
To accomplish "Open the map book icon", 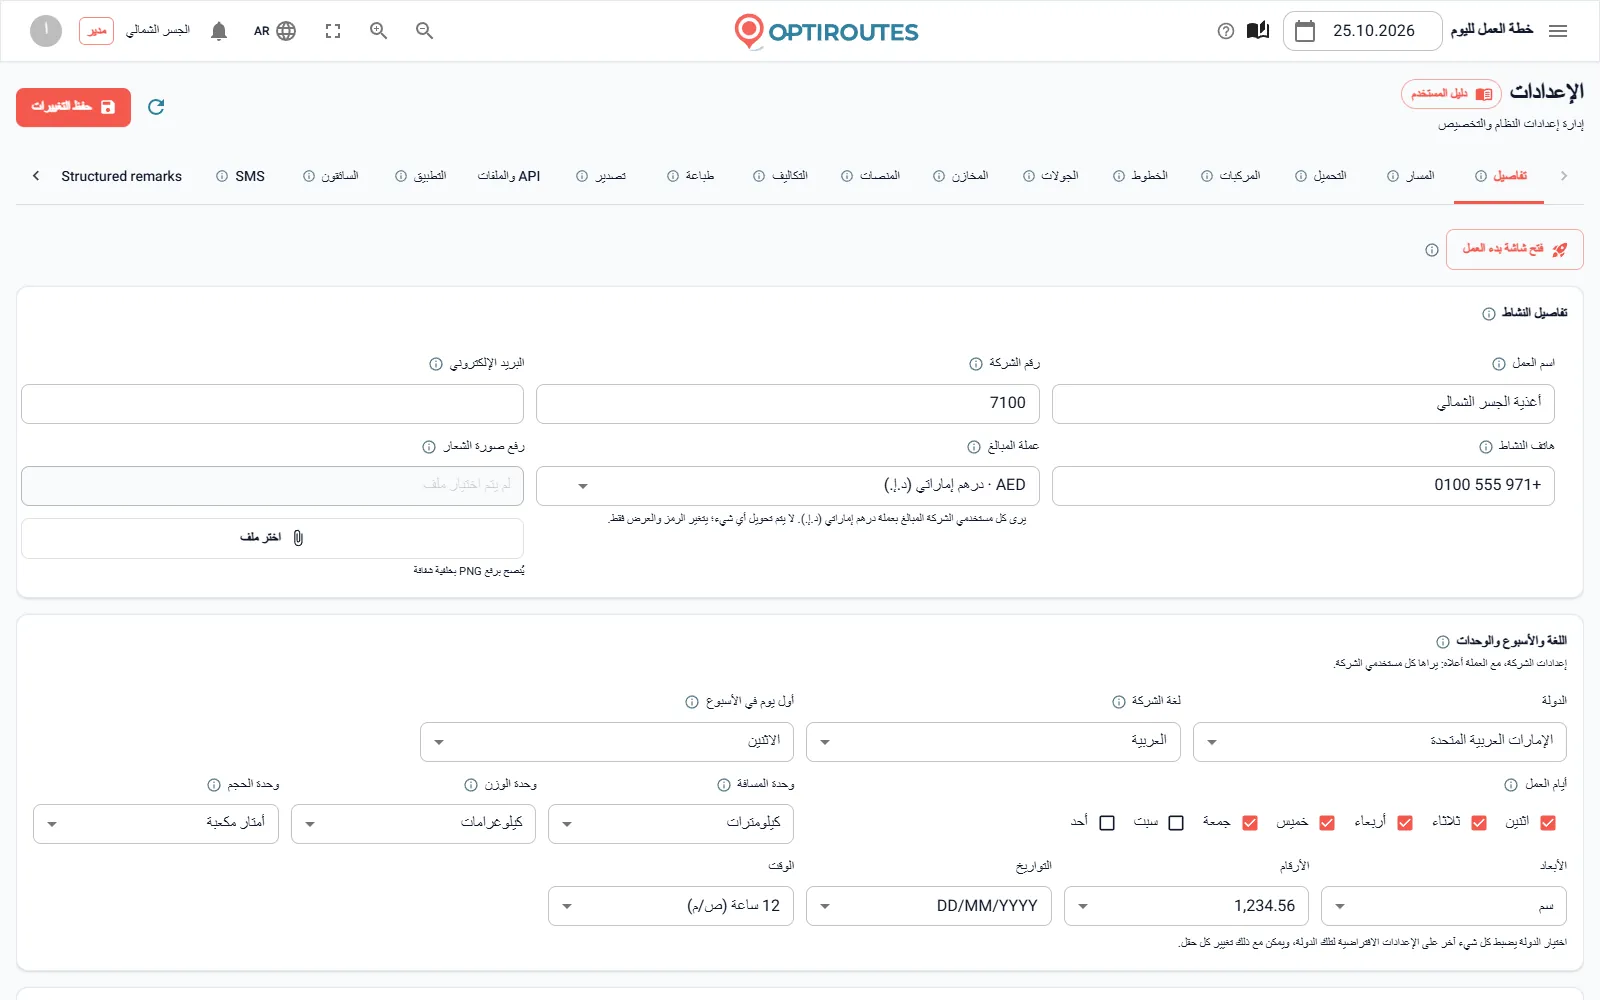I will tap(1258, 31).
